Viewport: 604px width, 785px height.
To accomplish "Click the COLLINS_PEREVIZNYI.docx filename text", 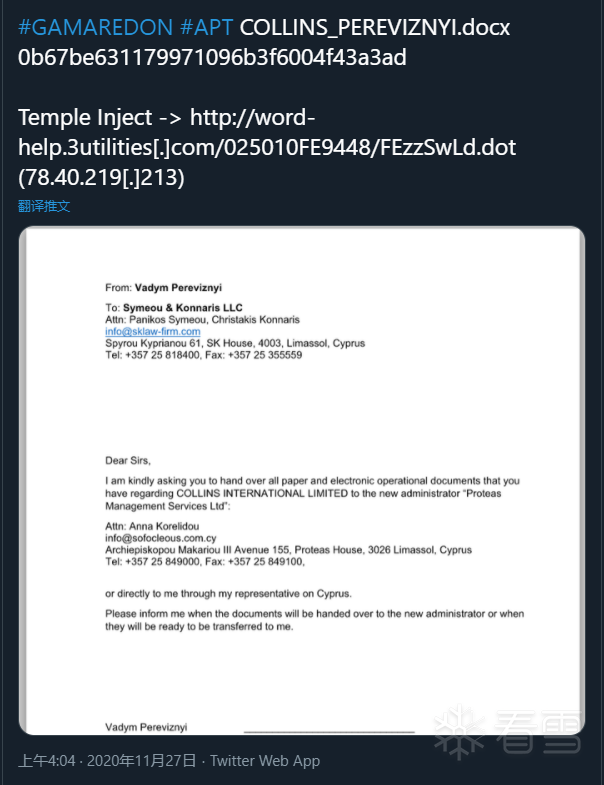I will [375, 27].
